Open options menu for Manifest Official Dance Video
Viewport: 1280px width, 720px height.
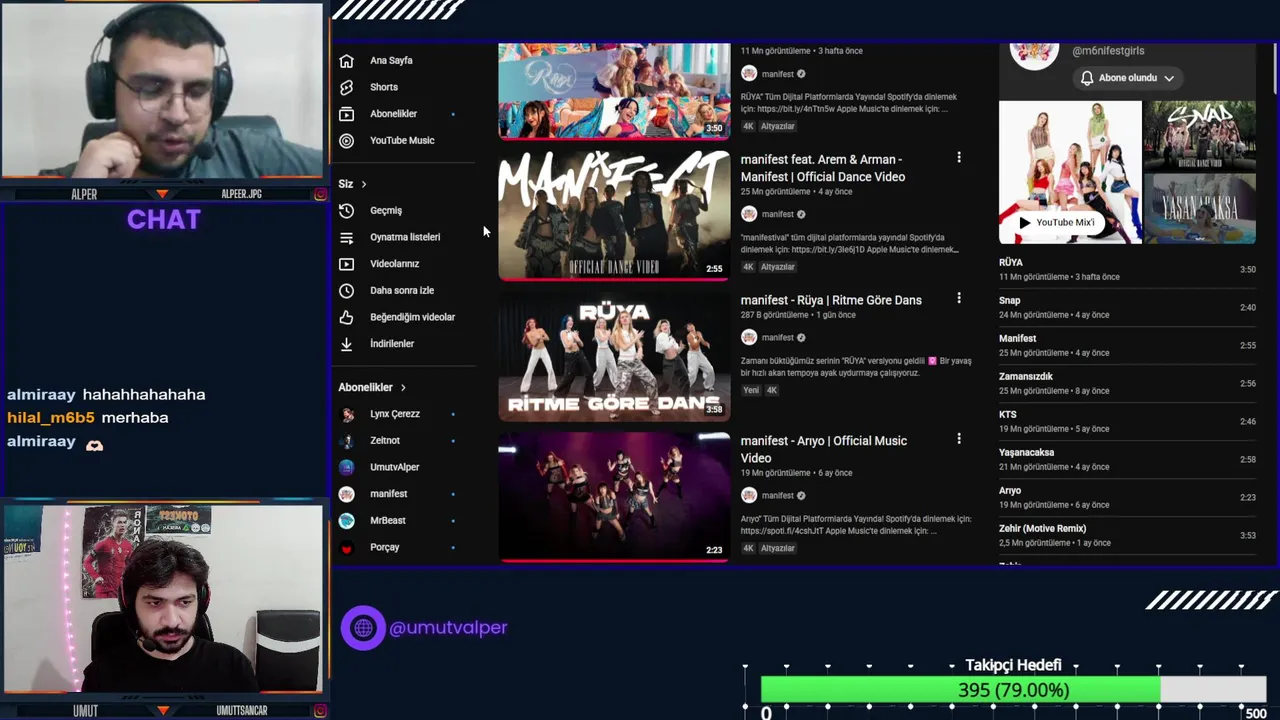click(958, 158)
